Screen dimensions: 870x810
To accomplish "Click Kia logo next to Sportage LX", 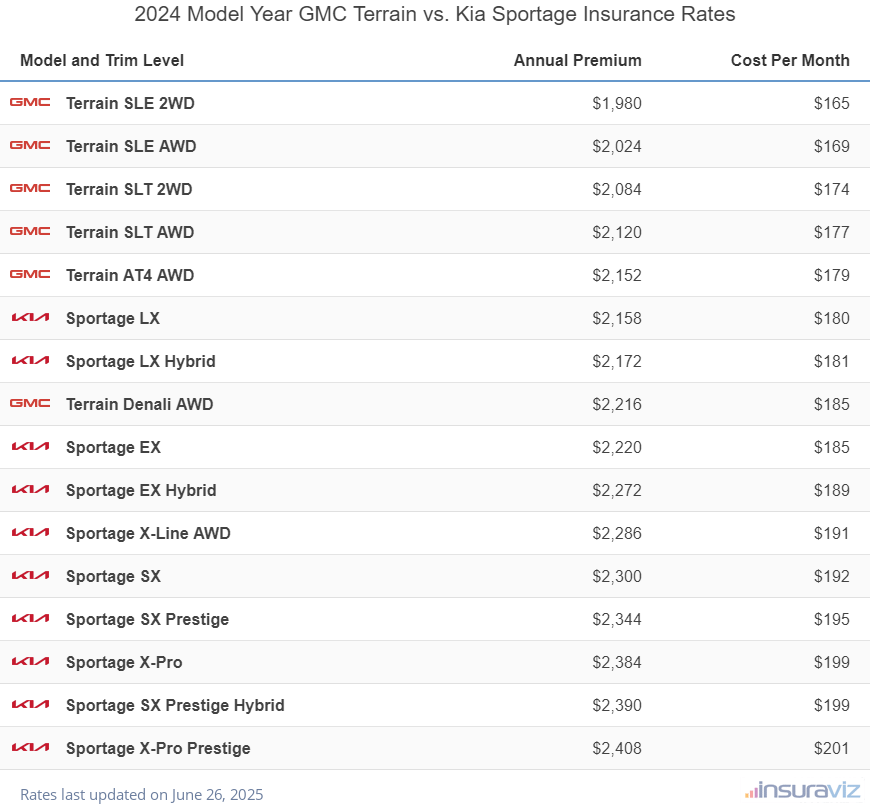I will click(x=31, y=317).
